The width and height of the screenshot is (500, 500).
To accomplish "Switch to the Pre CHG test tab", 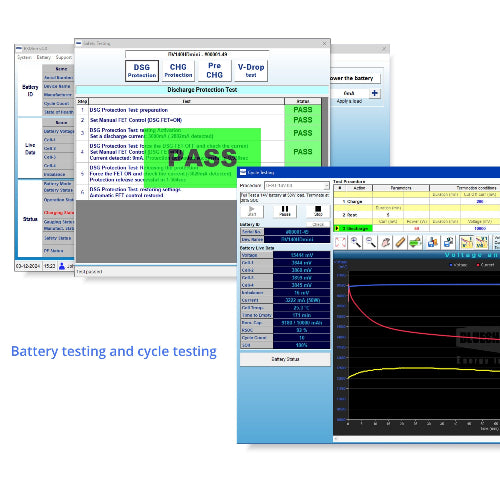I will (x=215, y=71).
